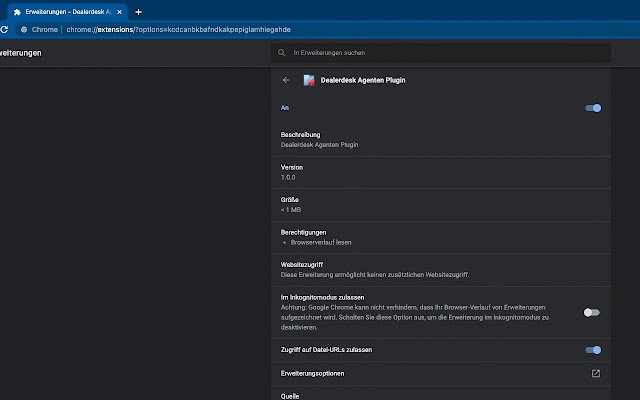Click the Version value 1.0.0

coord(288,177)
